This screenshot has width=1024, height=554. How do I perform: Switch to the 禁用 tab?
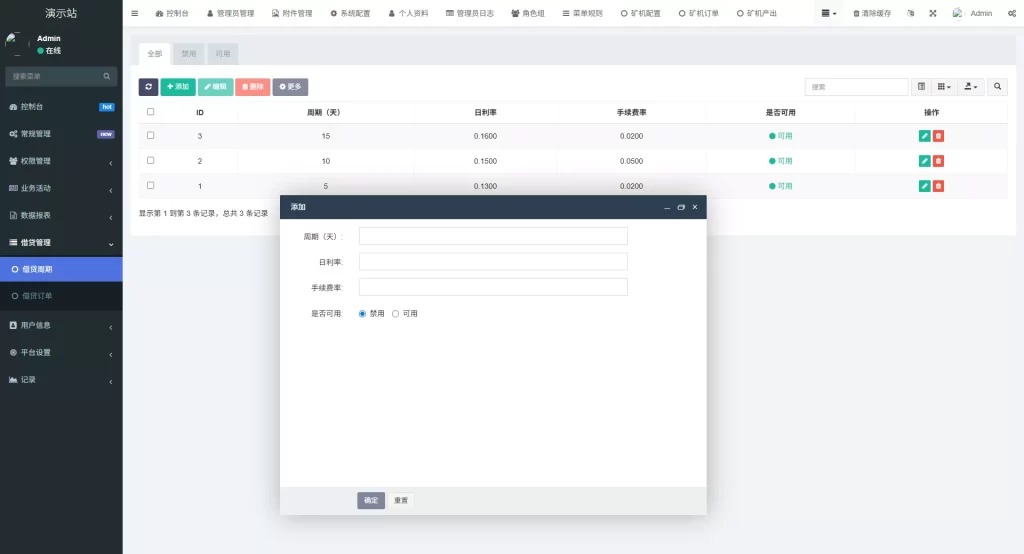[189, 54]
